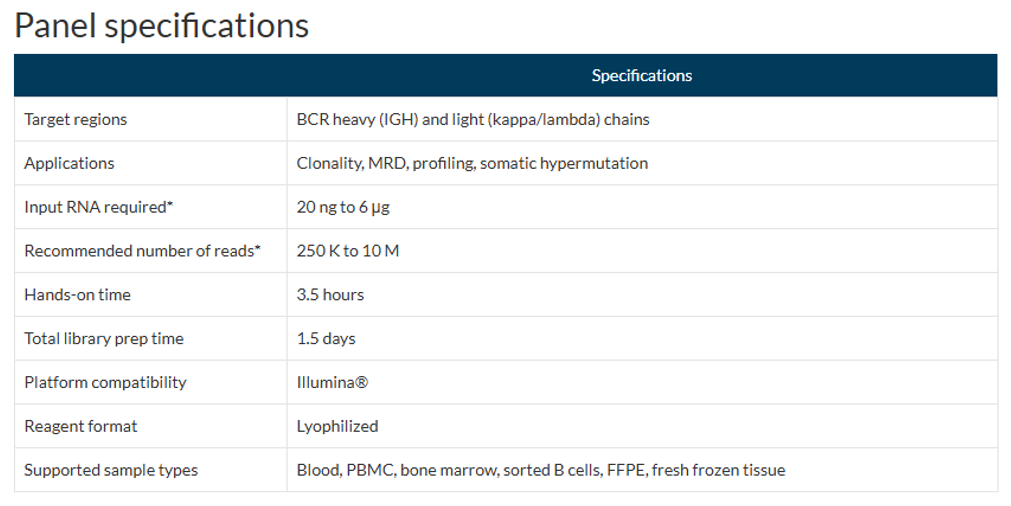
Task: Select Recommended number of reads label
Action: click(142, 251)
